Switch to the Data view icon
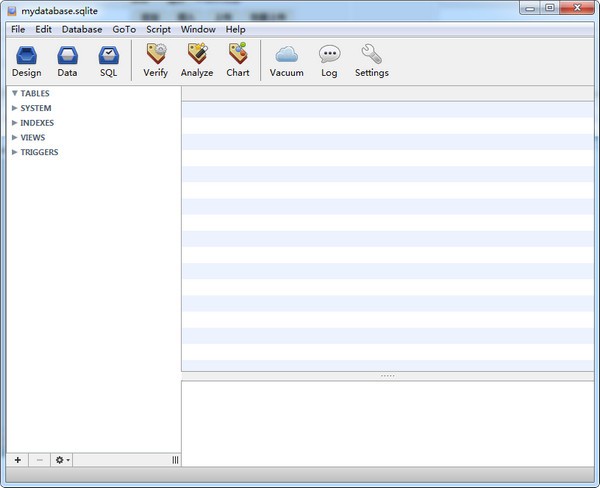This screenshot has height=488, width=600. (67, 55)
